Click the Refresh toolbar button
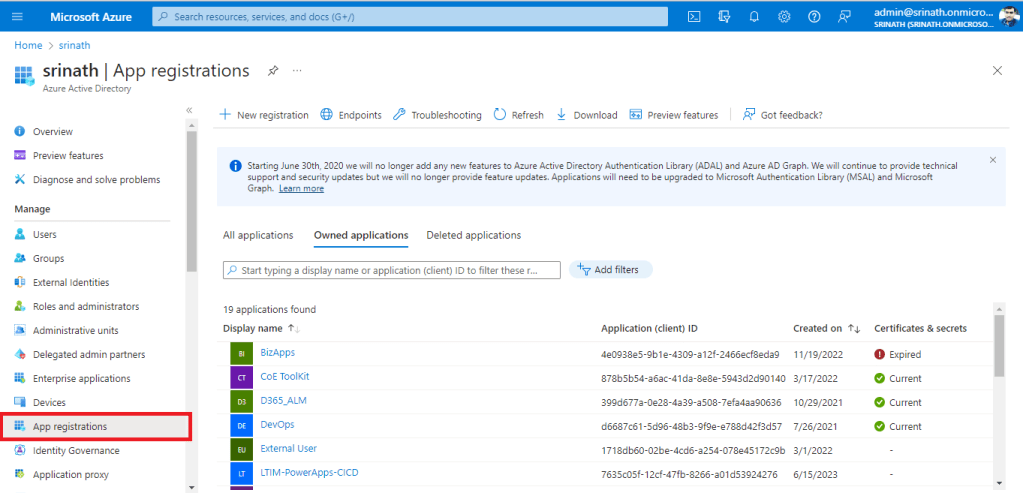 click(x=519, y=115)
